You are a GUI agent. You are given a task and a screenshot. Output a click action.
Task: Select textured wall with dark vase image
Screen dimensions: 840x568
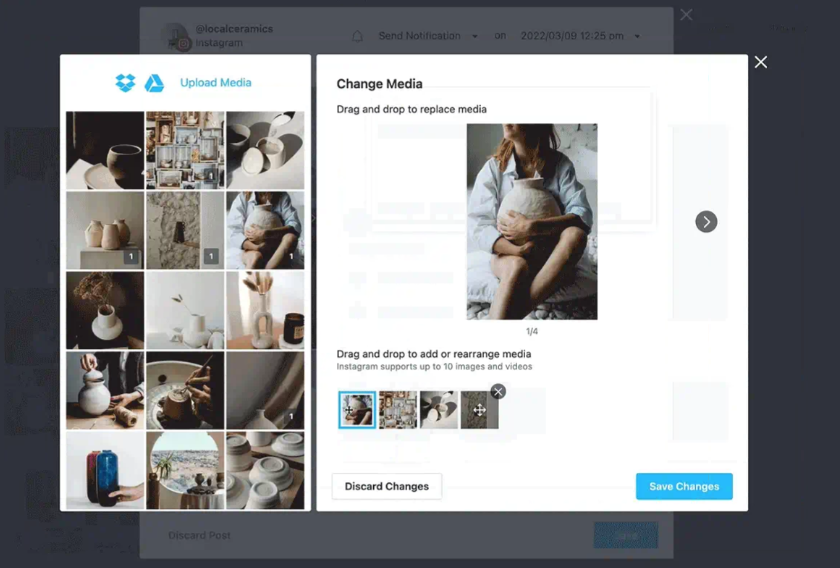click(185, 230)
